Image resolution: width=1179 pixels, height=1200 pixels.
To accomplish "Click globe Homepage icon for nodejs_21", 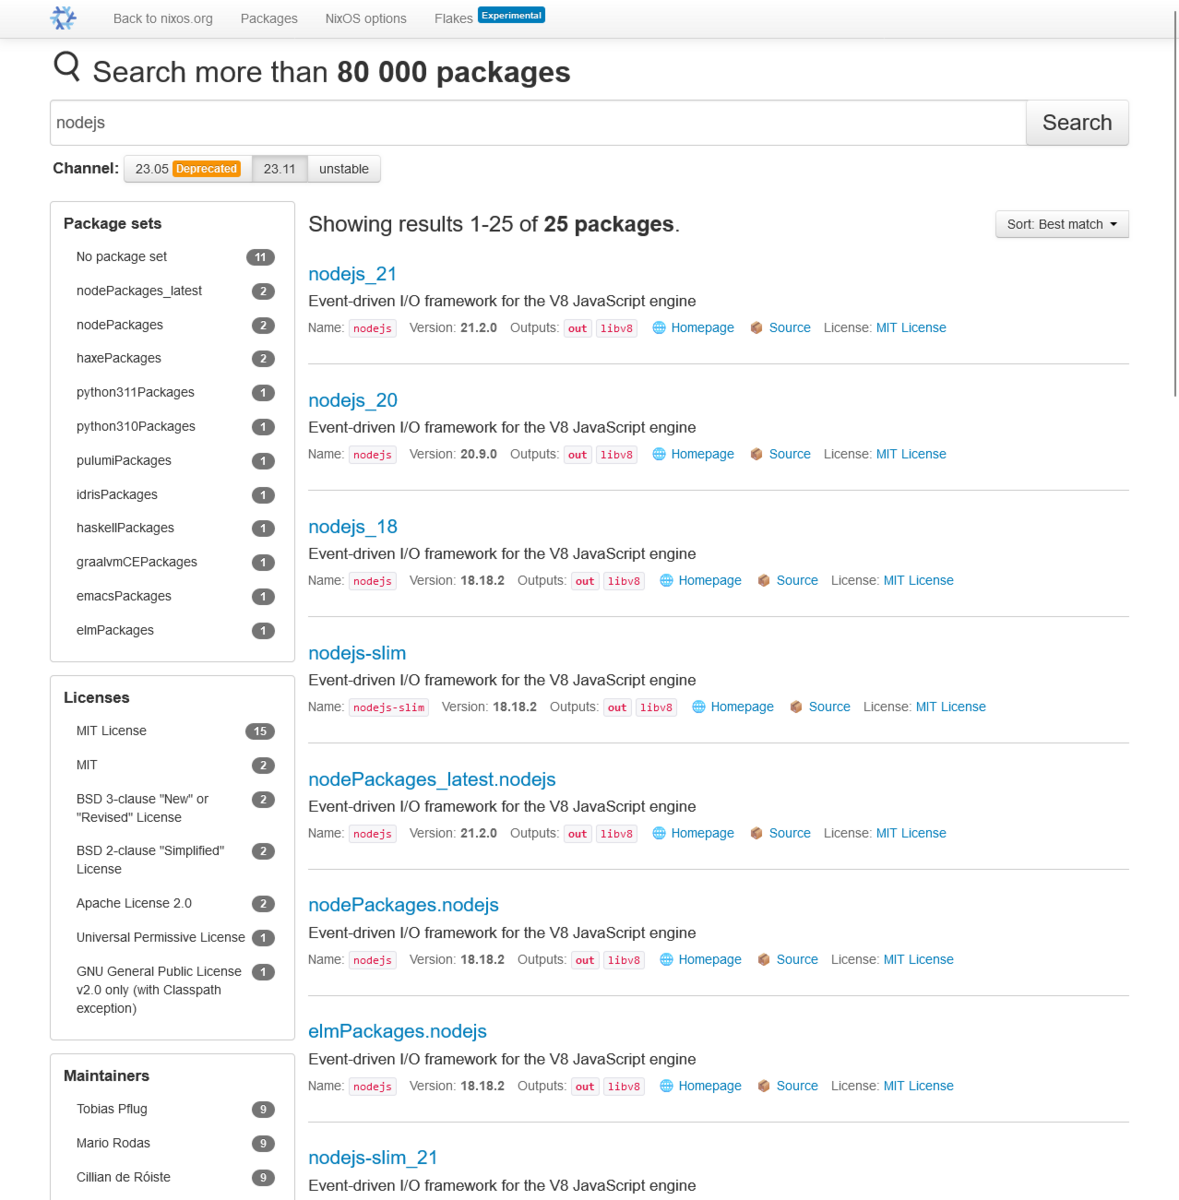I will 659,328.
